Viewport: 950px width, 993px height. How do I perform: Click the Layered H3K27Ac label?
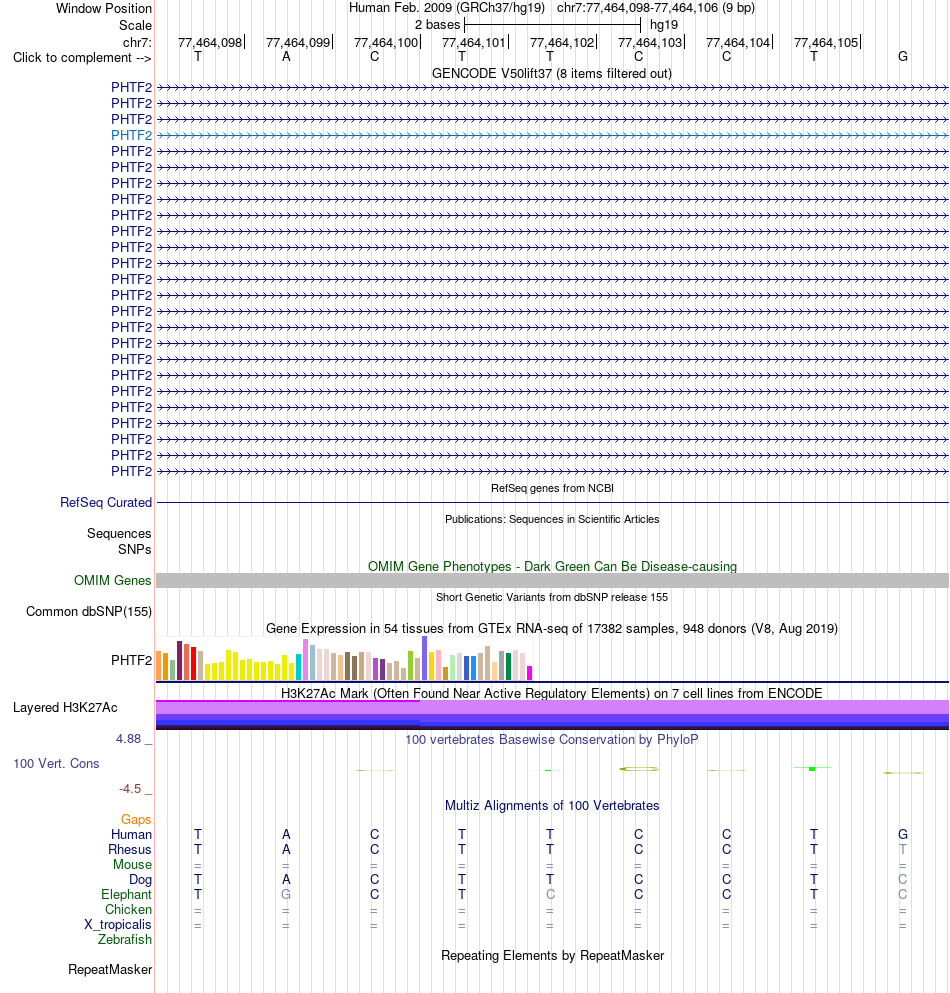point(65,707)
